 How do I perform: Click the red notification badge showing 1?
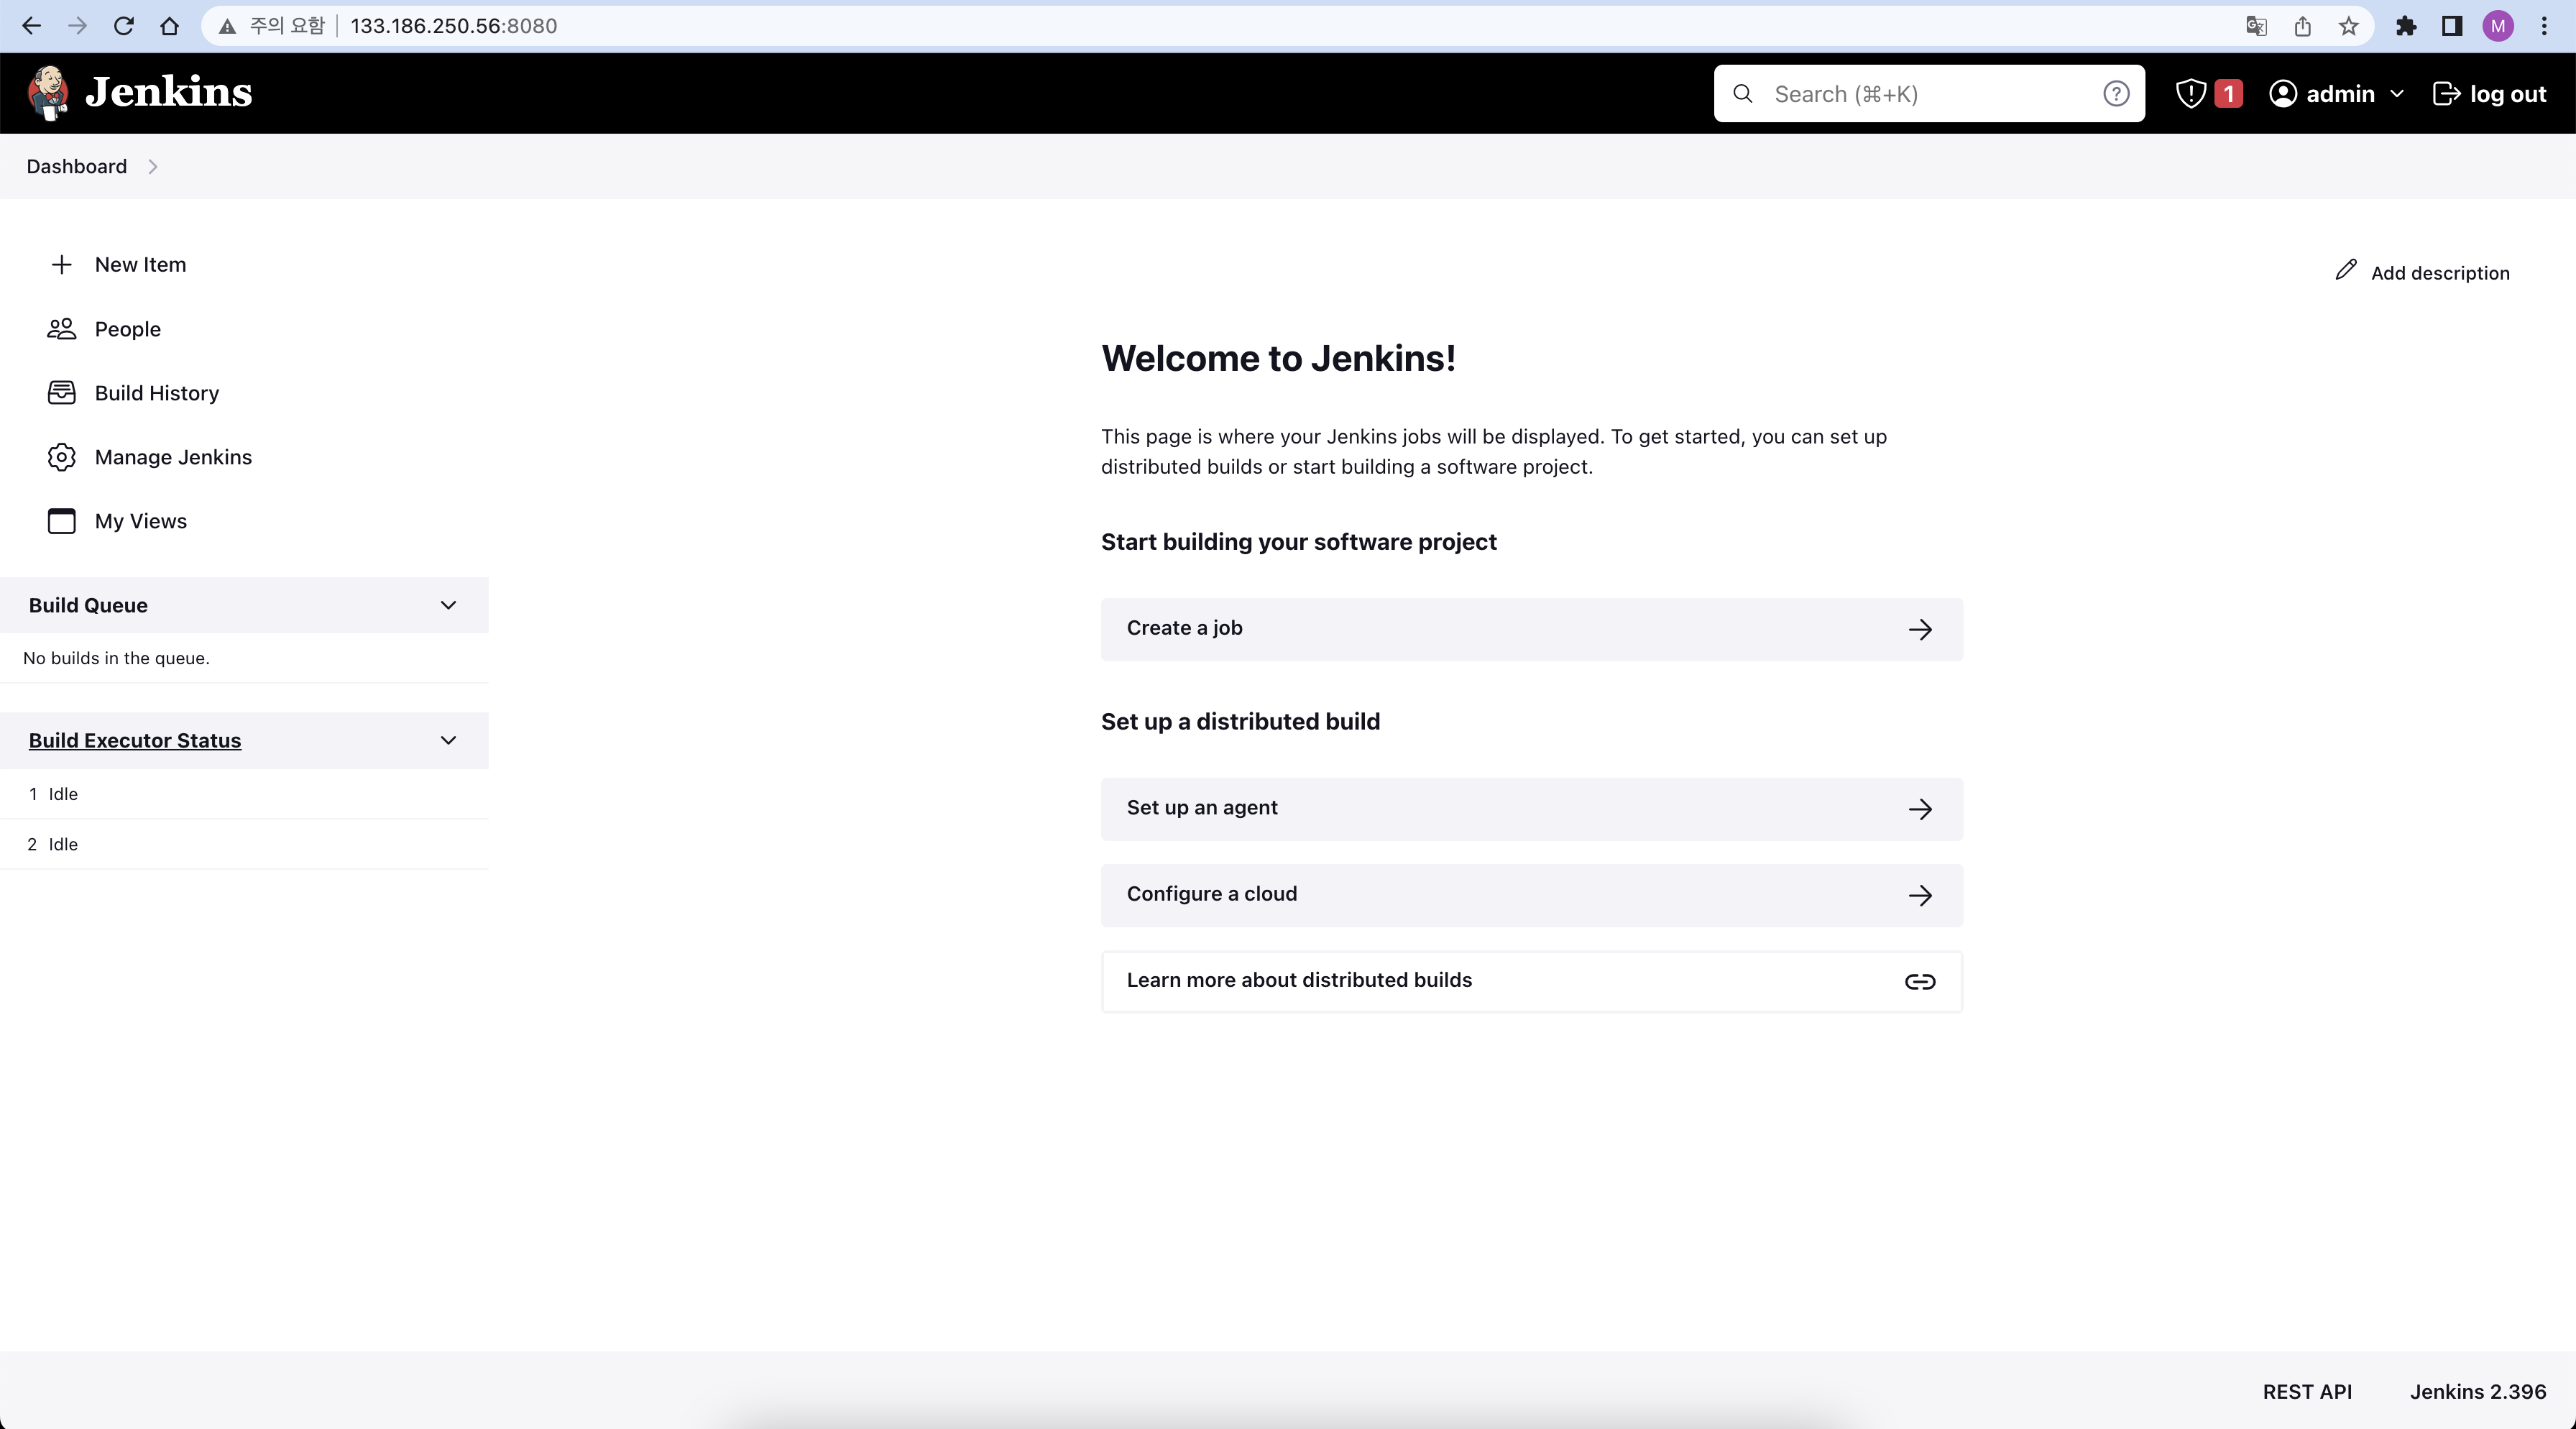[2228, 94]
